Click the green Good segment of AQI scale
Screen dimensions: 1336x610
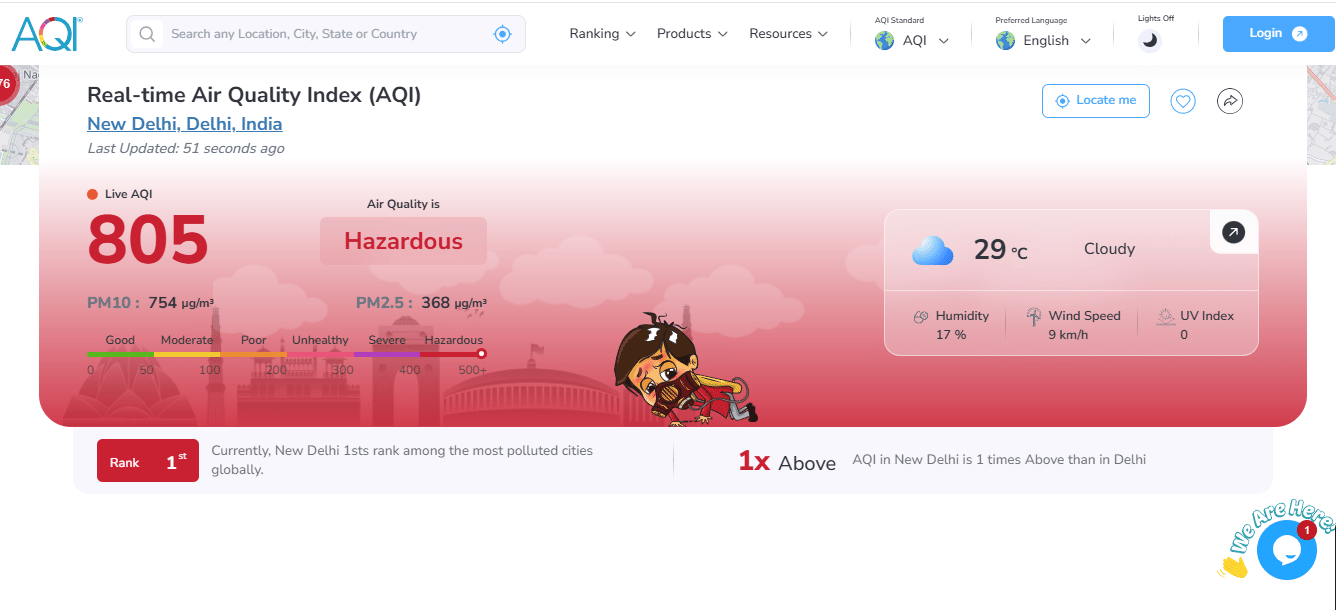(x=120, y=354)
